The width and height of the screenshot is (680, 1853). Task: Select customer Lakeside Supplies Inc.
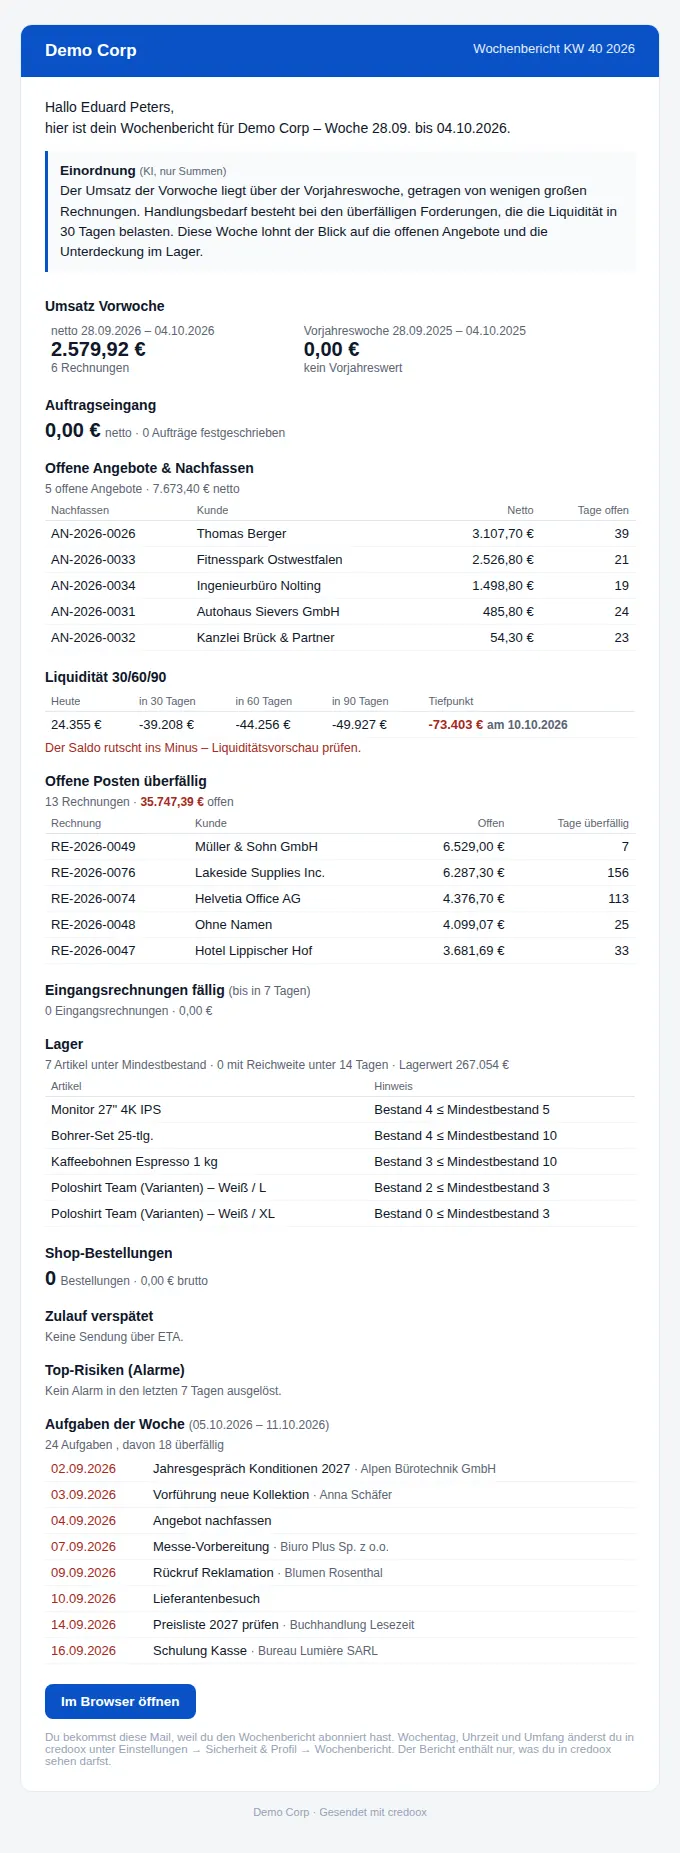pos(260,872)
